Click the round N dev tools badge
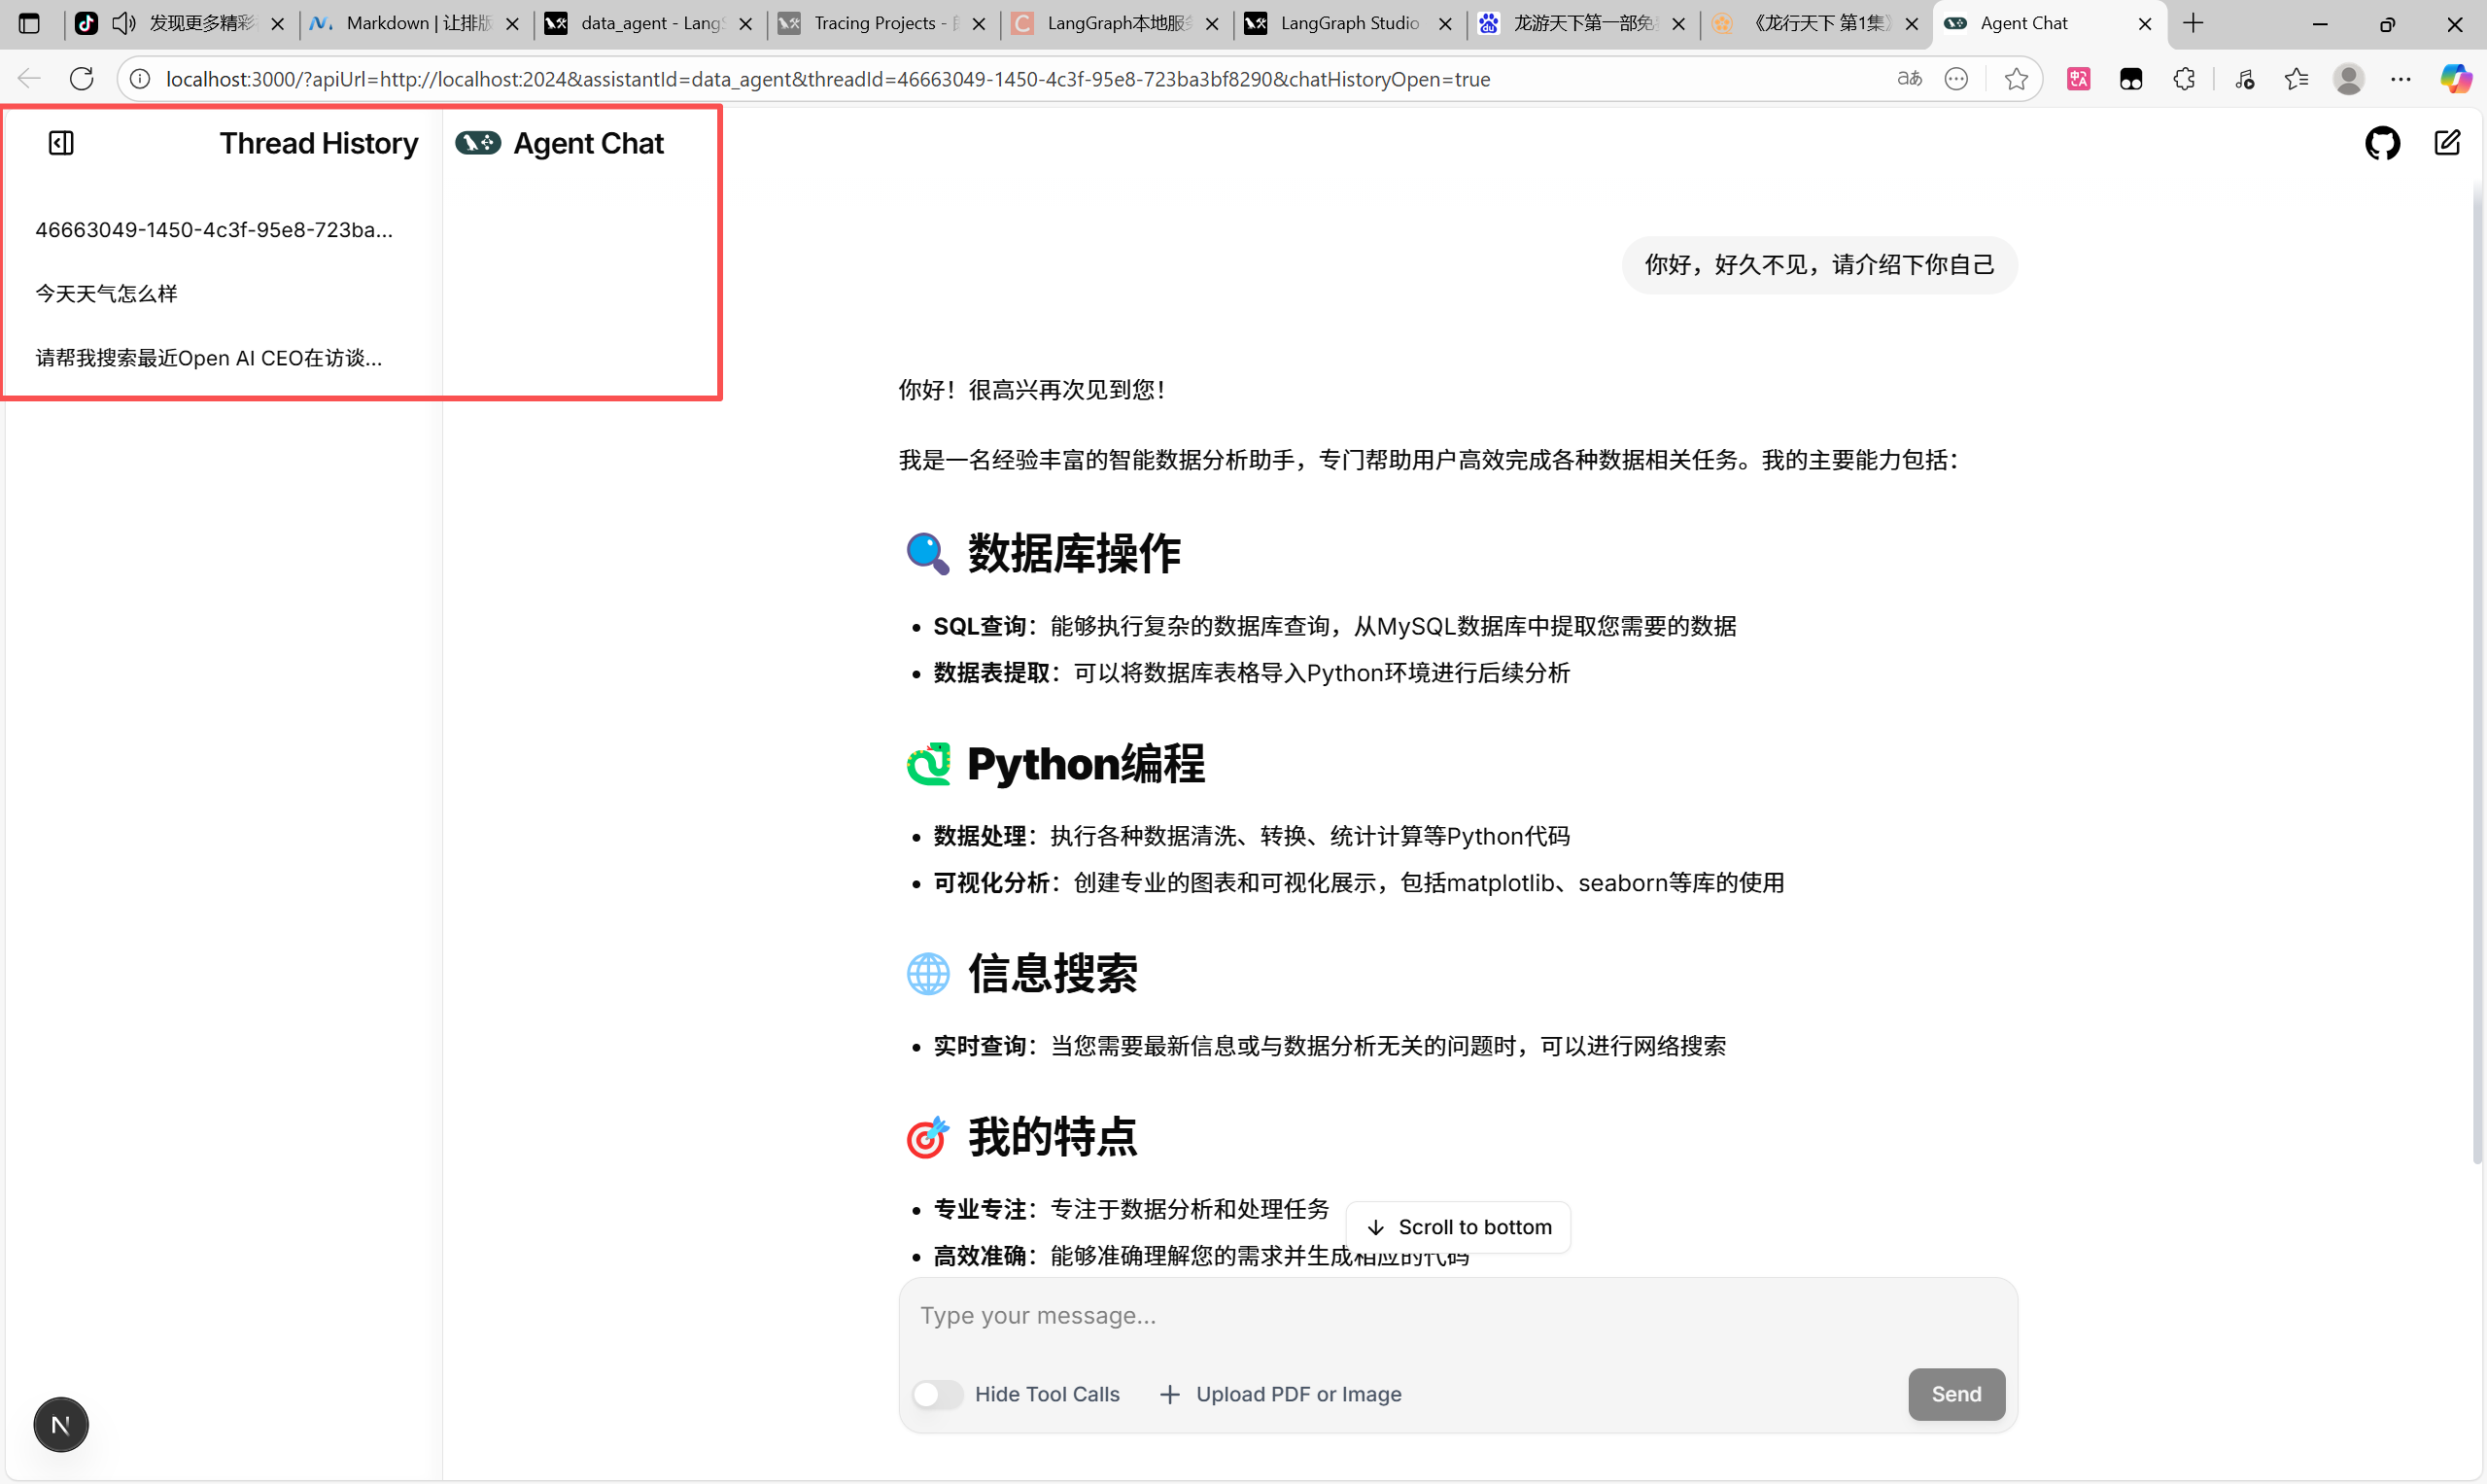 61,1424
